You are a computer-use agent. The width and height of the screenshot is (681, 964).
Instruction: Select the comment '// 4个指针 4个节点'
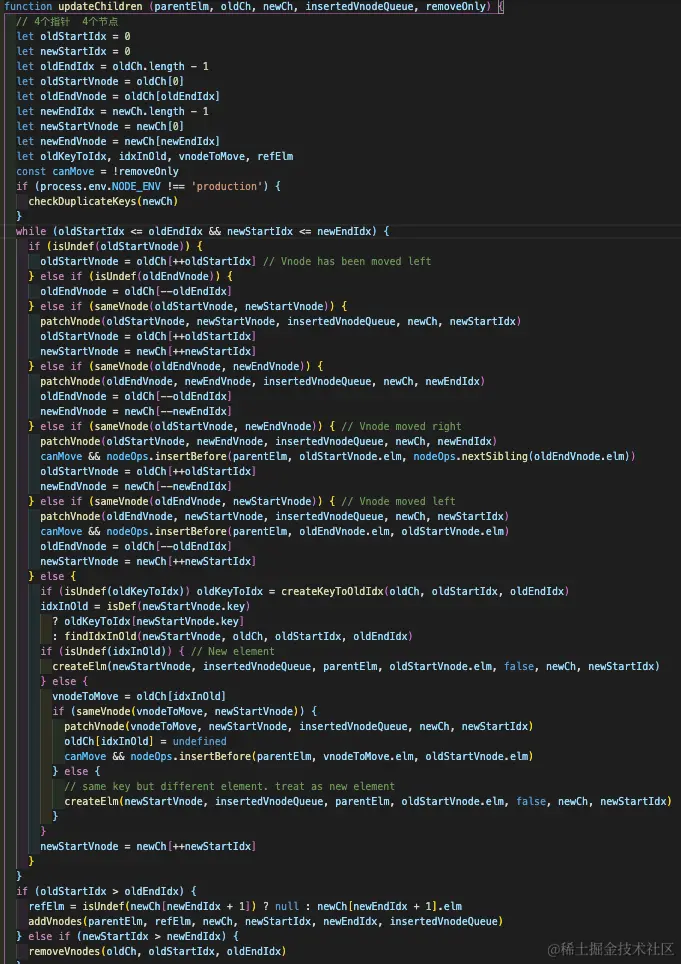(67, 22)
